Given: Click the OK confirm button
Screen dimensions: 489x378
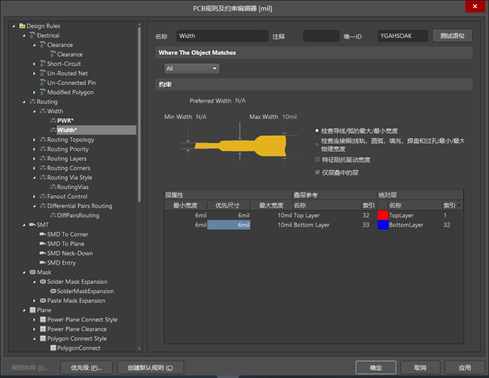Looking at the screenshot, I should pos(376,367).
